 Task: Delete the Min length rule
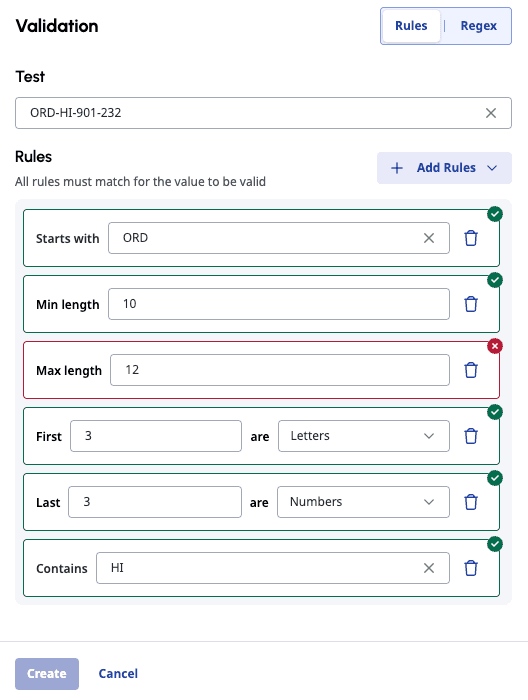click(471, 304)
